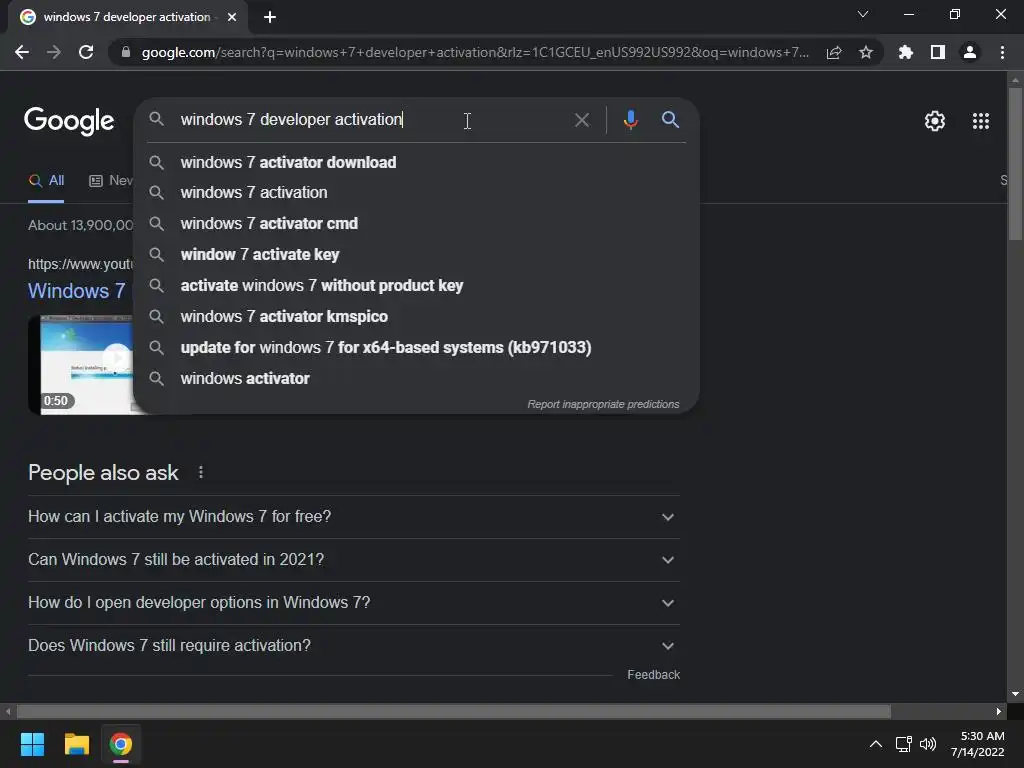The width and height of the screenshot is (1024, 768).
Task: Open Google quick settings gear
Action: click(x=935, y=121)
